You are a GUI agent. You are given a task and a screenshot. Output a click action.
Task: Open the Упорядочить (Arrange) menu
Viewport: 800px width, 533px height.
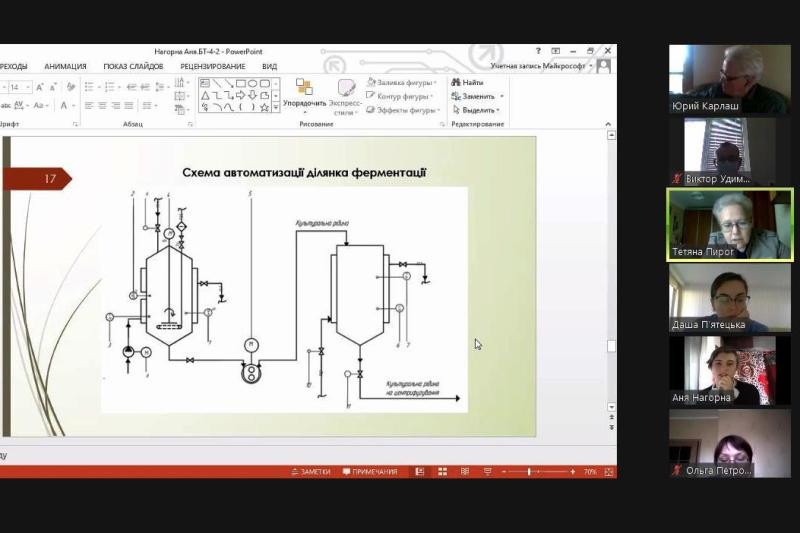point(304,94)
